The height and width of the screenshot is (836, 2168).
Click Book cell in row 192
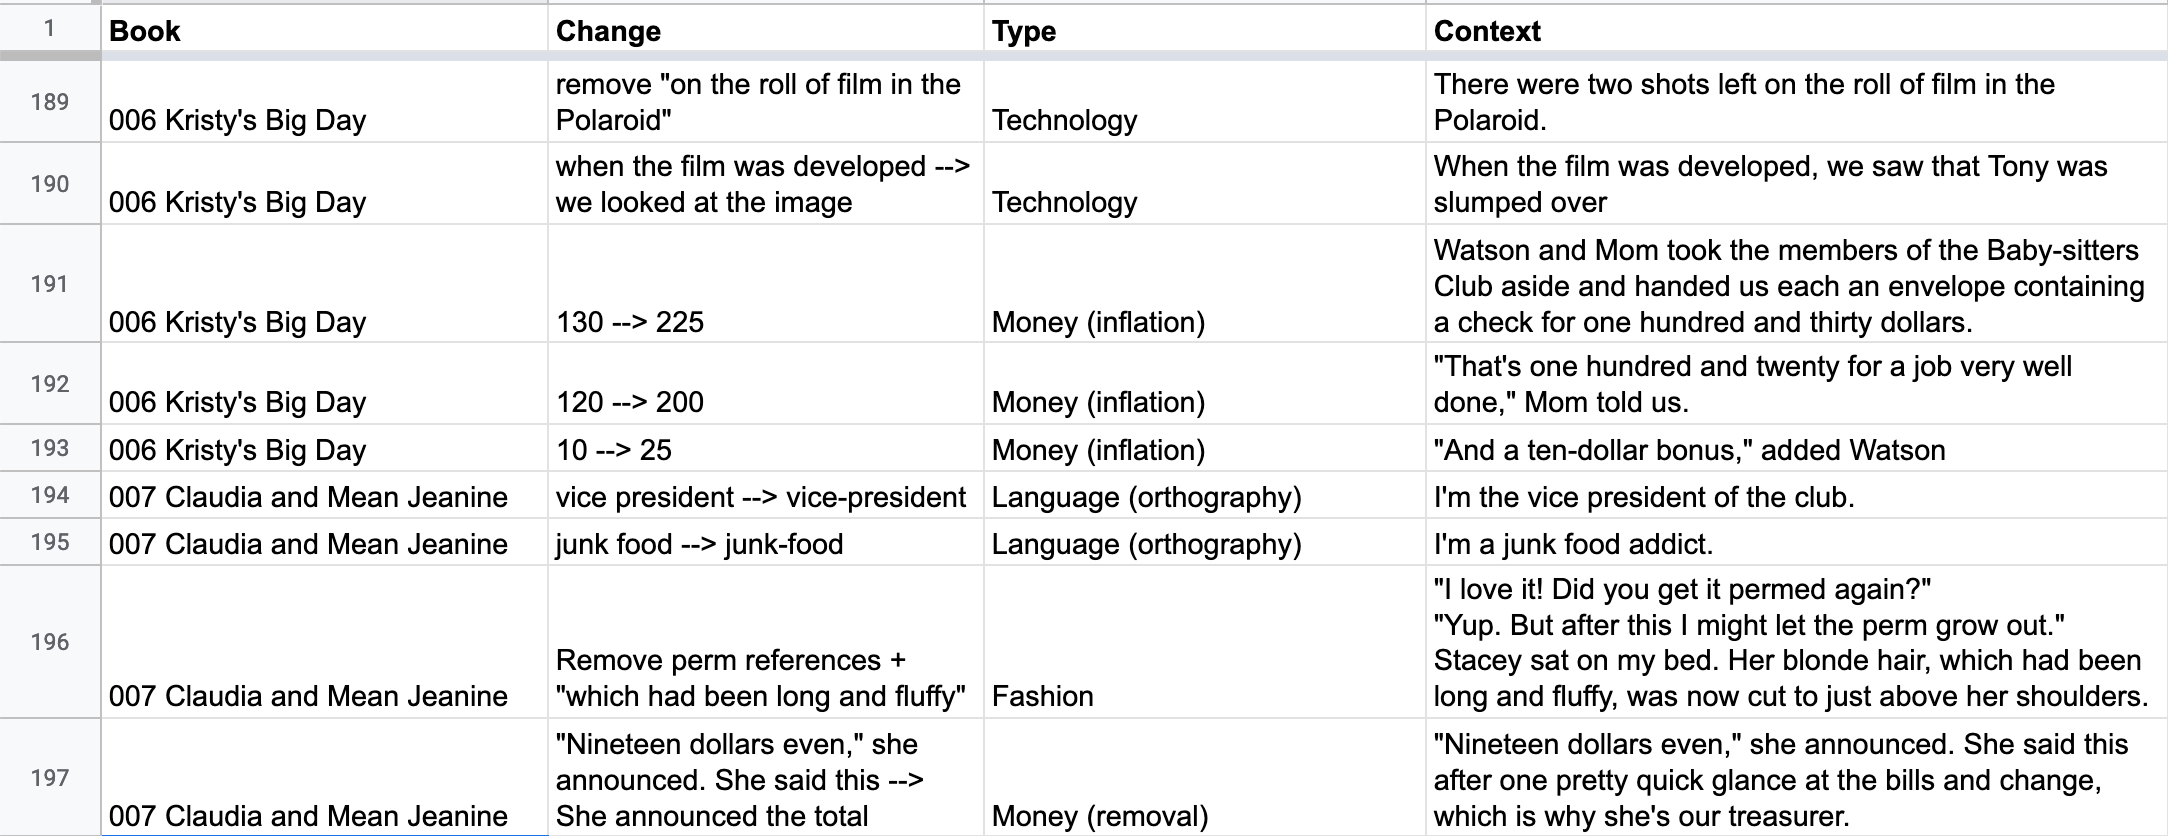click(324, 384)
